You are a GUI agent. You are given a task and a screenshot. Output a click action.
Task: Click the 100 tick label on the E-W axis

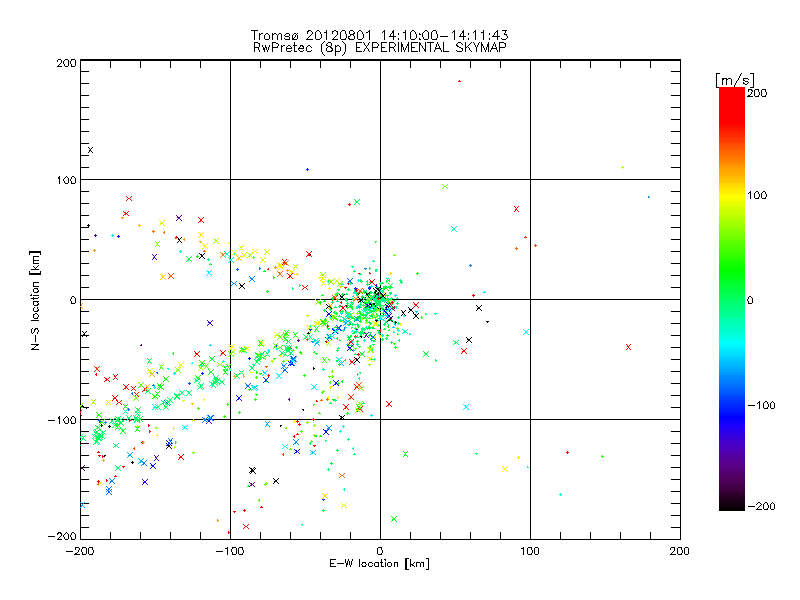[x=530, y=551]
